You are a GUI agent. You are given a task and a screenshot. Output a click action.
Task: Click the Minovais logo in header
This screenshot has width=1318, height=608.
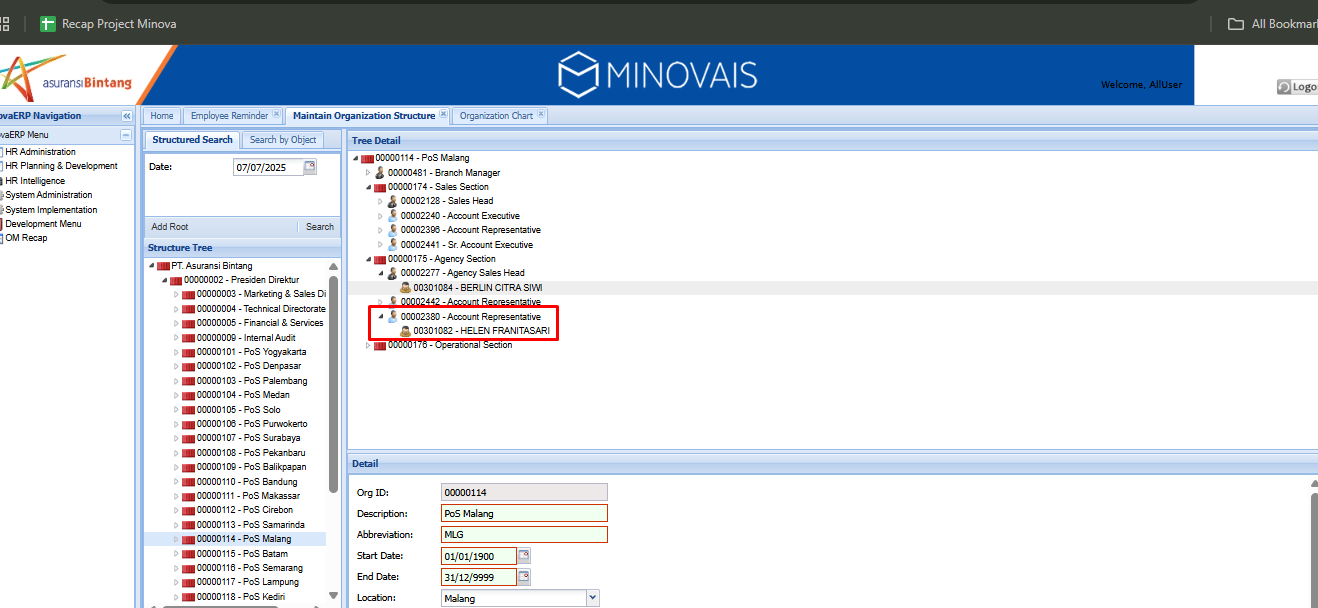(x=657, y=75)
